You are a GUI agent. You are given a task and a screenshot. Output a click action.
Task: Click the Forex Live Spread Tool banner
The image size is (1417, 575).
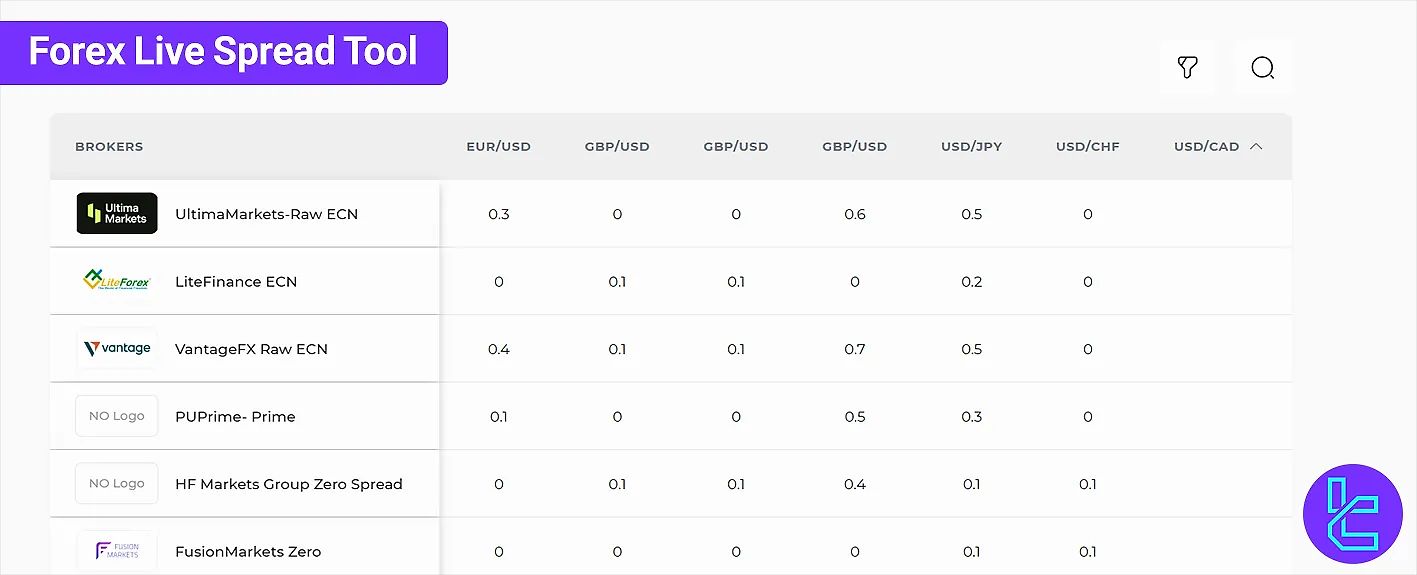coord(223,52)
